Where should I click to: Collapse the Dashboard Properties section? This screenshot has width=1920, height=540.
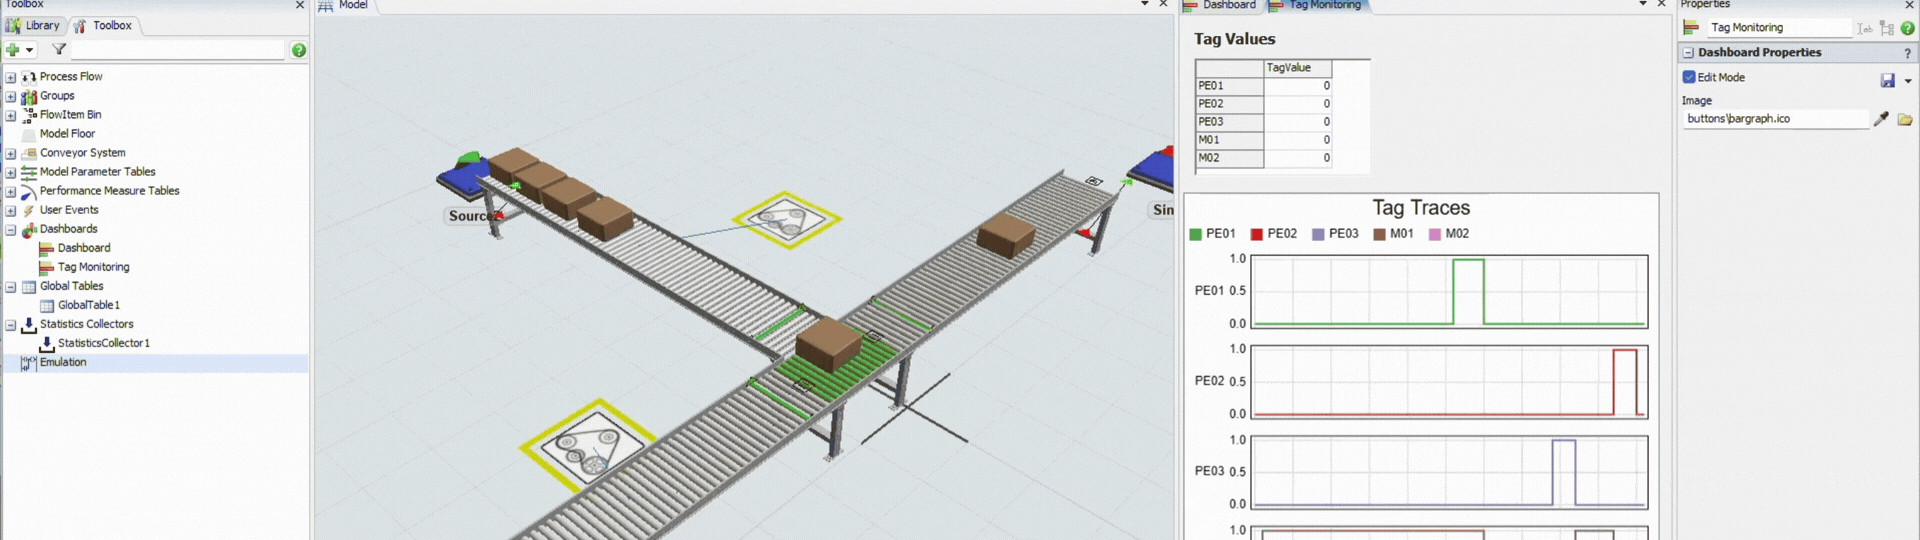(x=1688, y=53)
